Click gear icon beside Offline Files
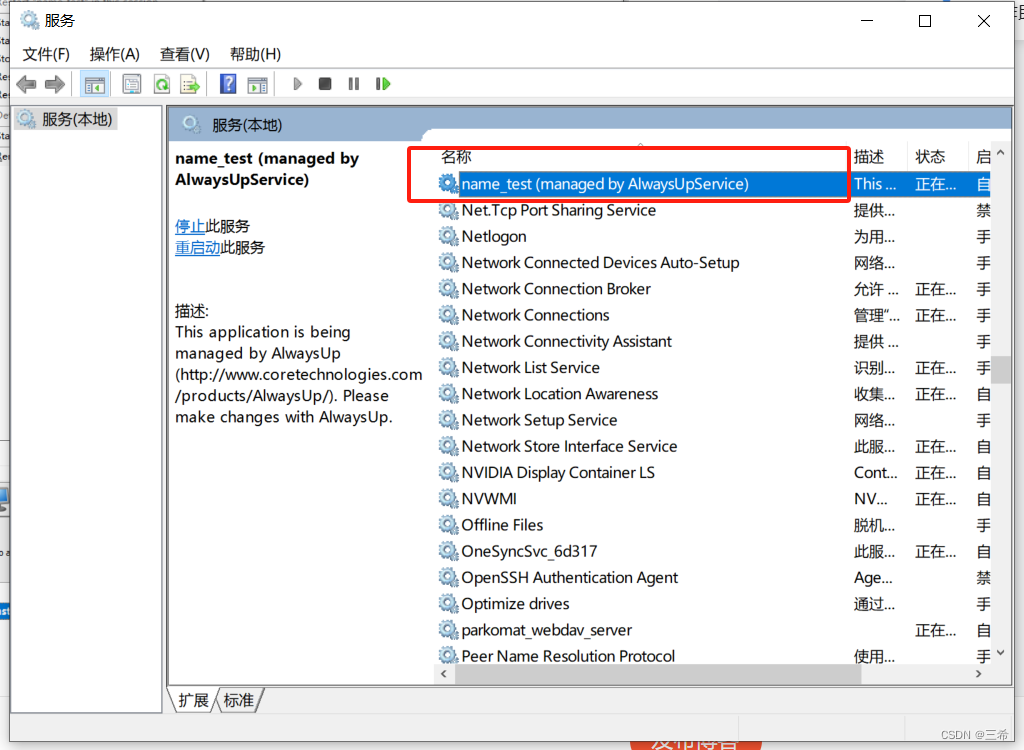 448,525
